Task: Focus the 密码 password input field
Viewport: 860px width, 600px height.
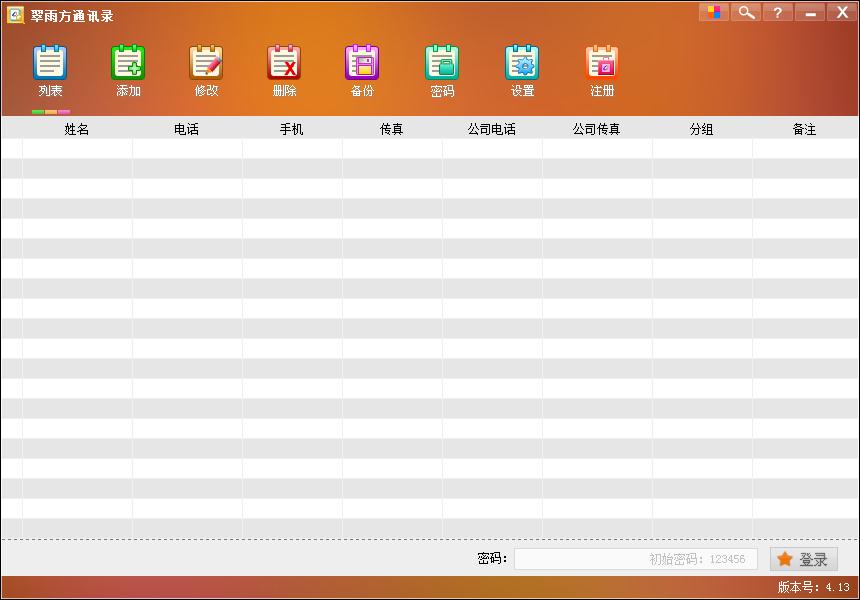Action: (x=635, y=559)
